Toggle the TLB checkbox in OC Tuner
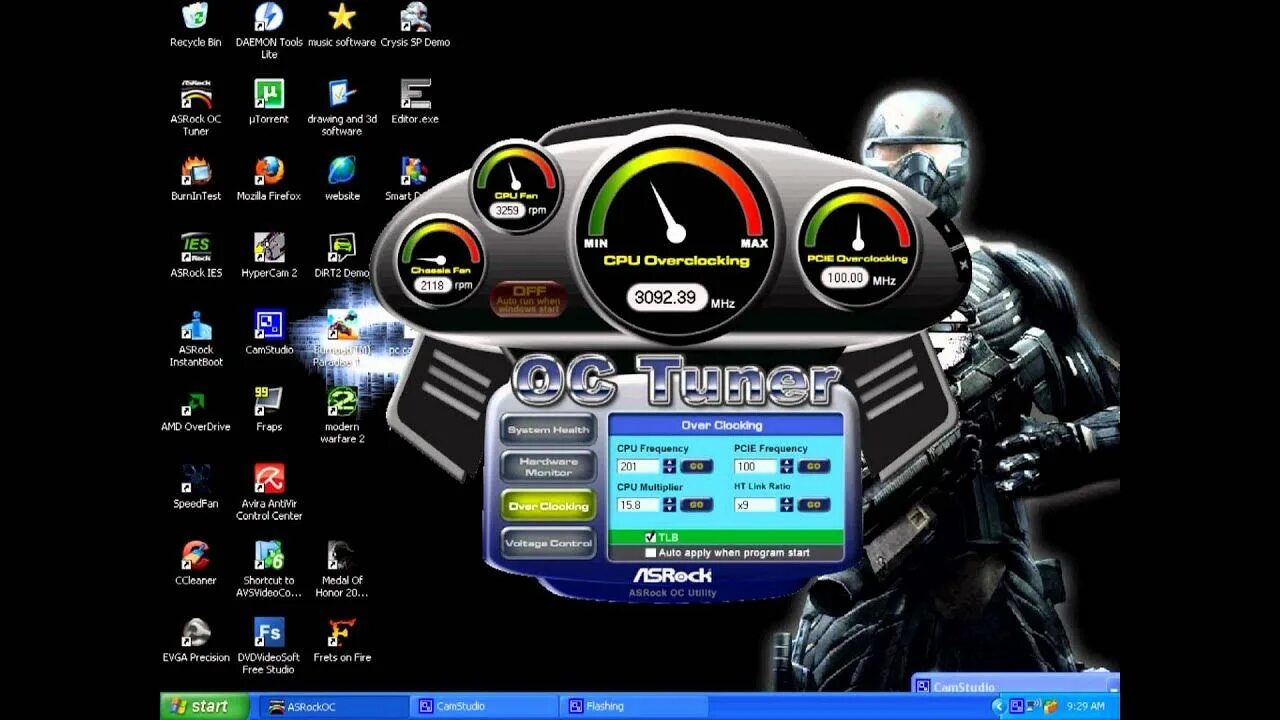1280x720 pixels. [x=651, y=538]
